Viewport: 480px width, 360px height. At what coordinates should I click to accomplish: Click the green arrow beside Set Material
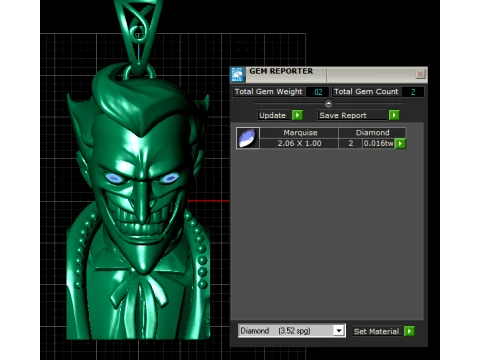[409, 331]
